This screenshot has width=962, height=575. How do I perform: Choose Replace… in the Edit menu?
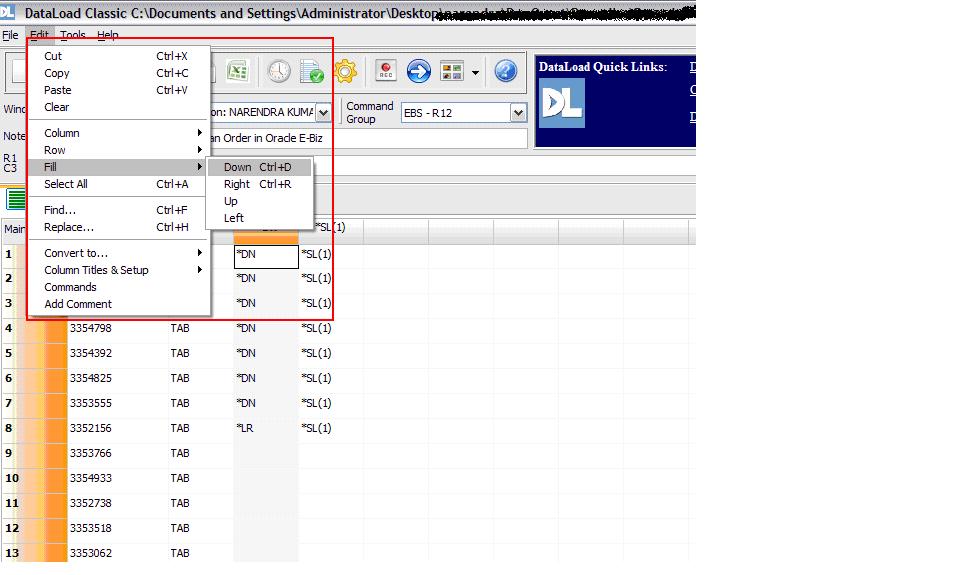[119, 227]
